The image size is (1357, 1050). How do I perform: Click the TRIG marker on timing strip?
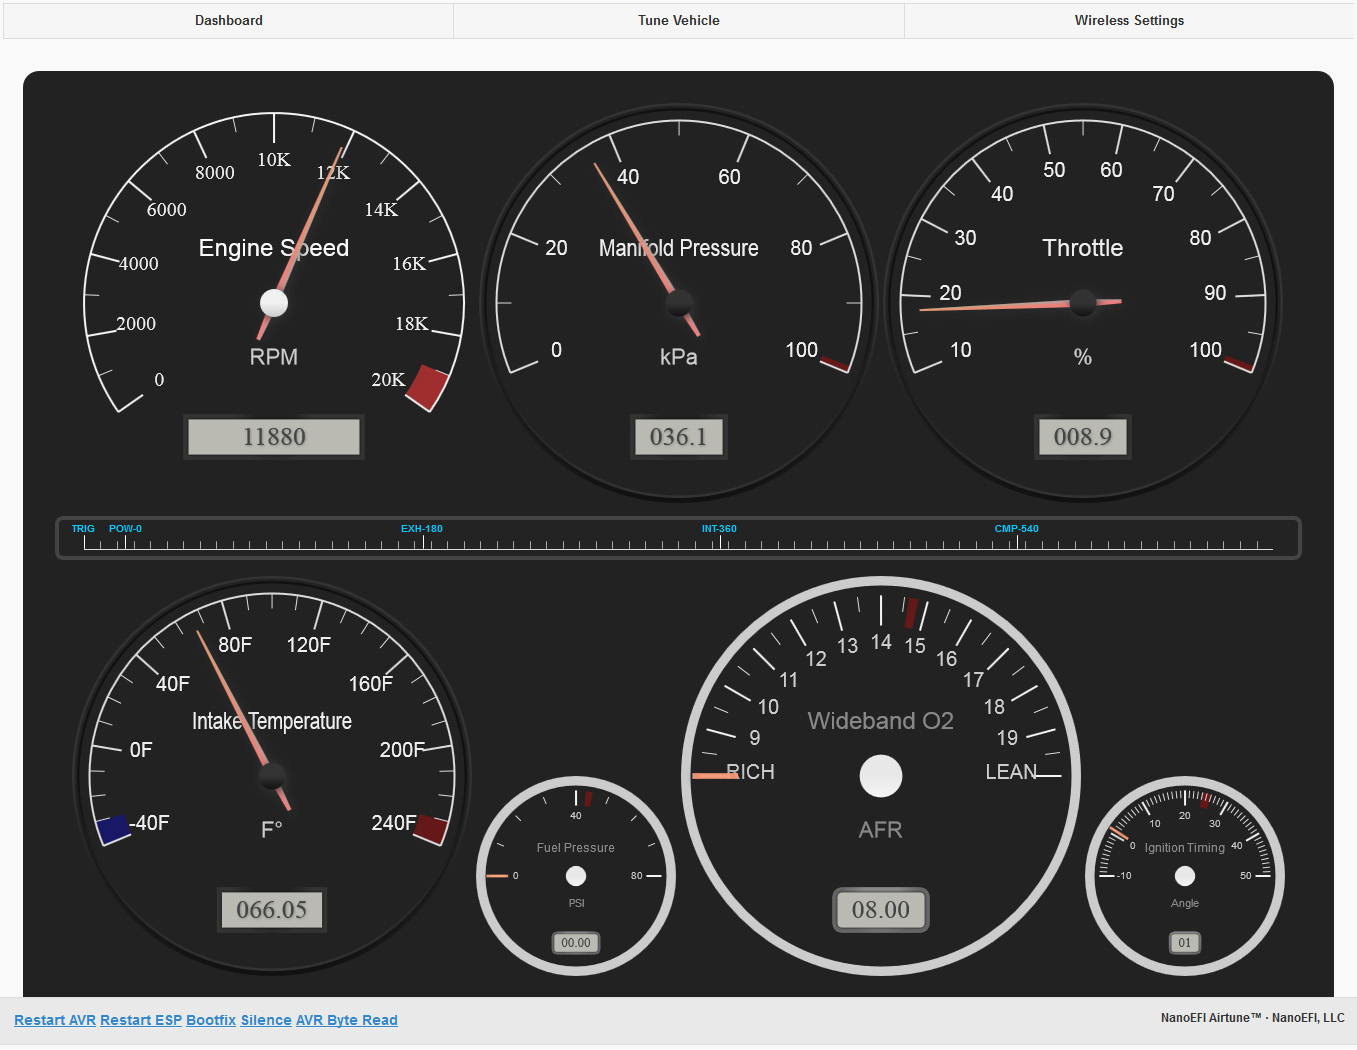pyautogui.click(x=83, y=529)
